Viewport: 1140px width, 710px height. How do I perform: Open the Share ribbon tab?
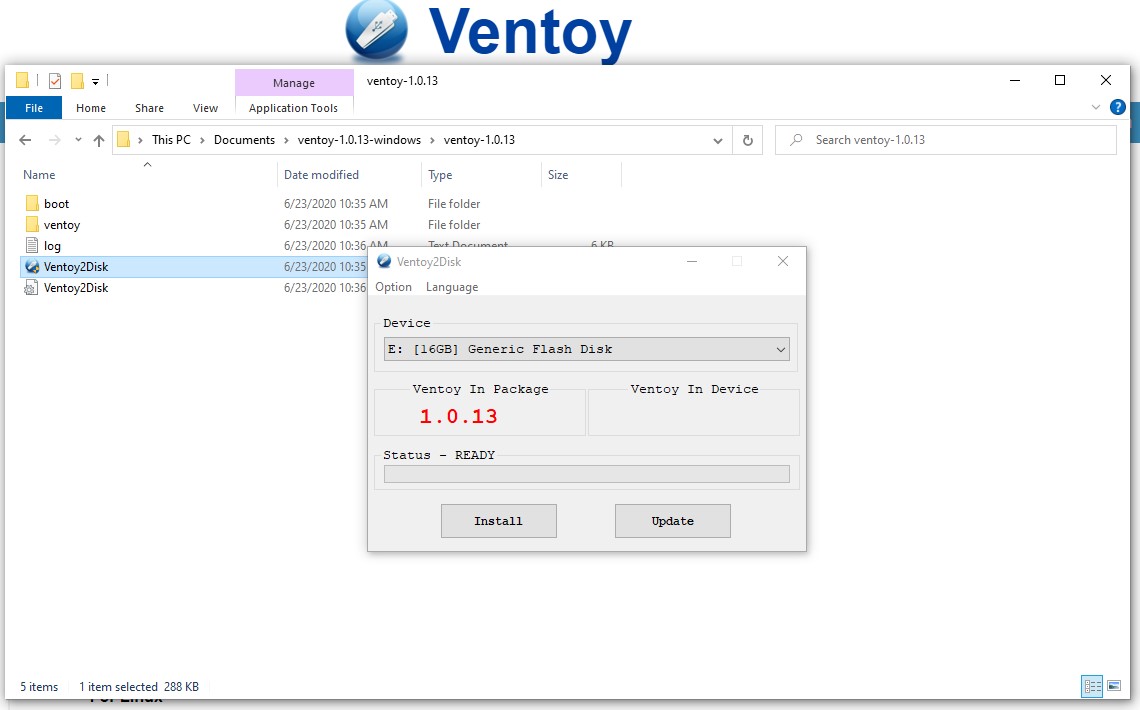pyautogui.click(x=149, y=108)
